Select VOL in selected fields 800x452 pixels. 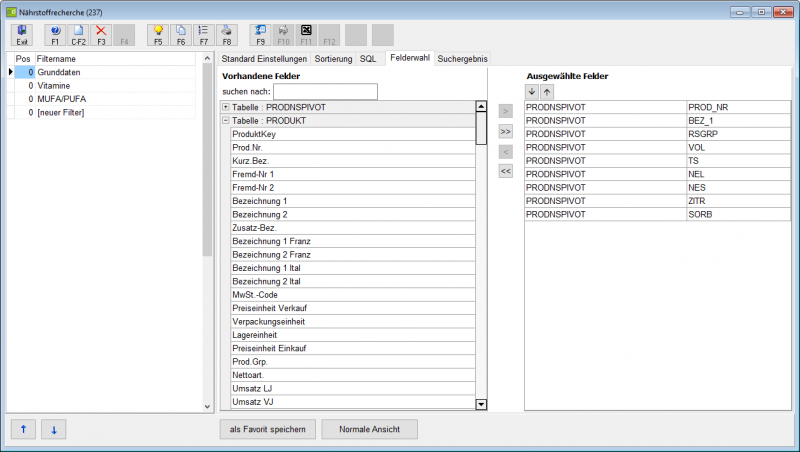738,147
